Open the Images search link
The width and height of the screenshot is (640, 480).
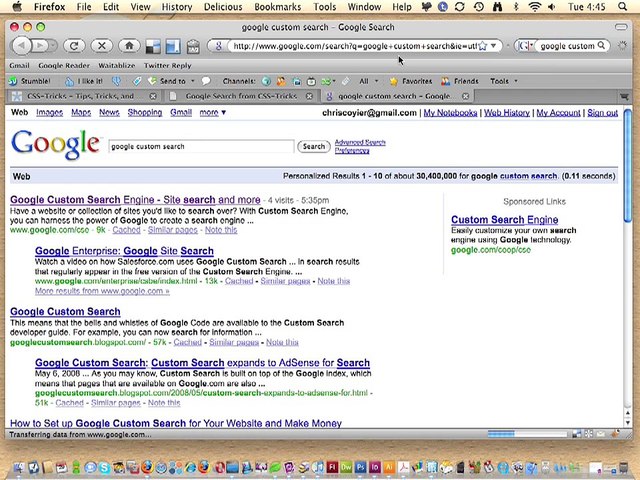[x=49, y=112]
